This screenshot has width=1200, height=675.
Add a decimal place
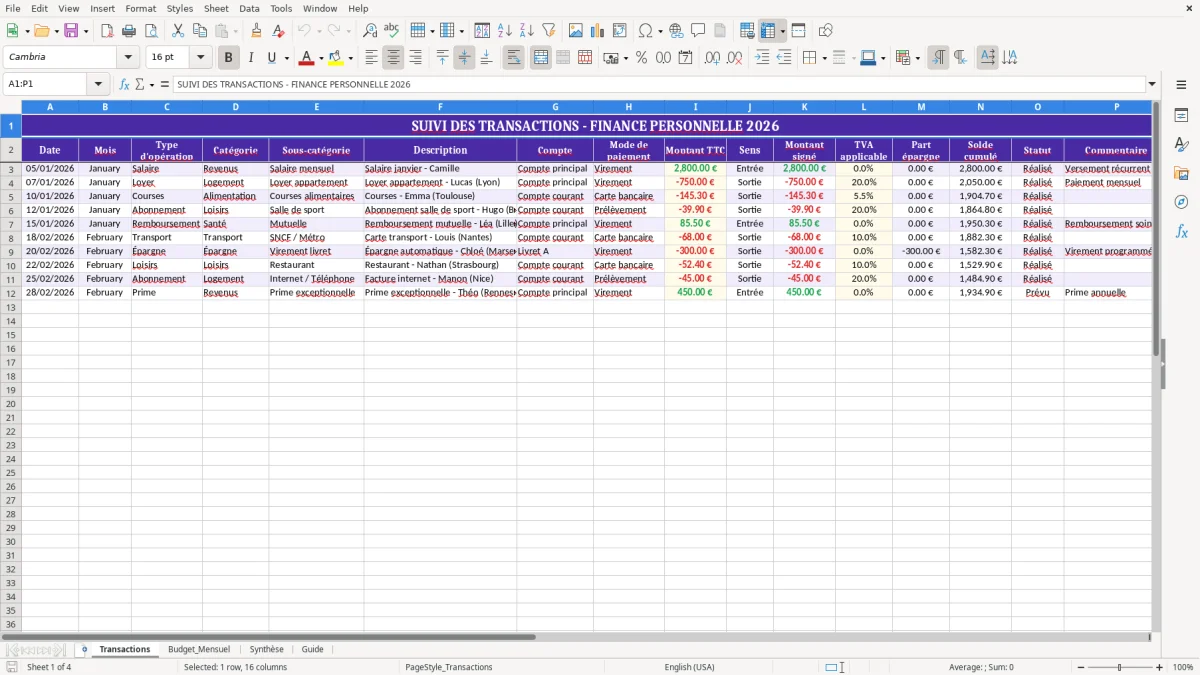pos(713,58)
